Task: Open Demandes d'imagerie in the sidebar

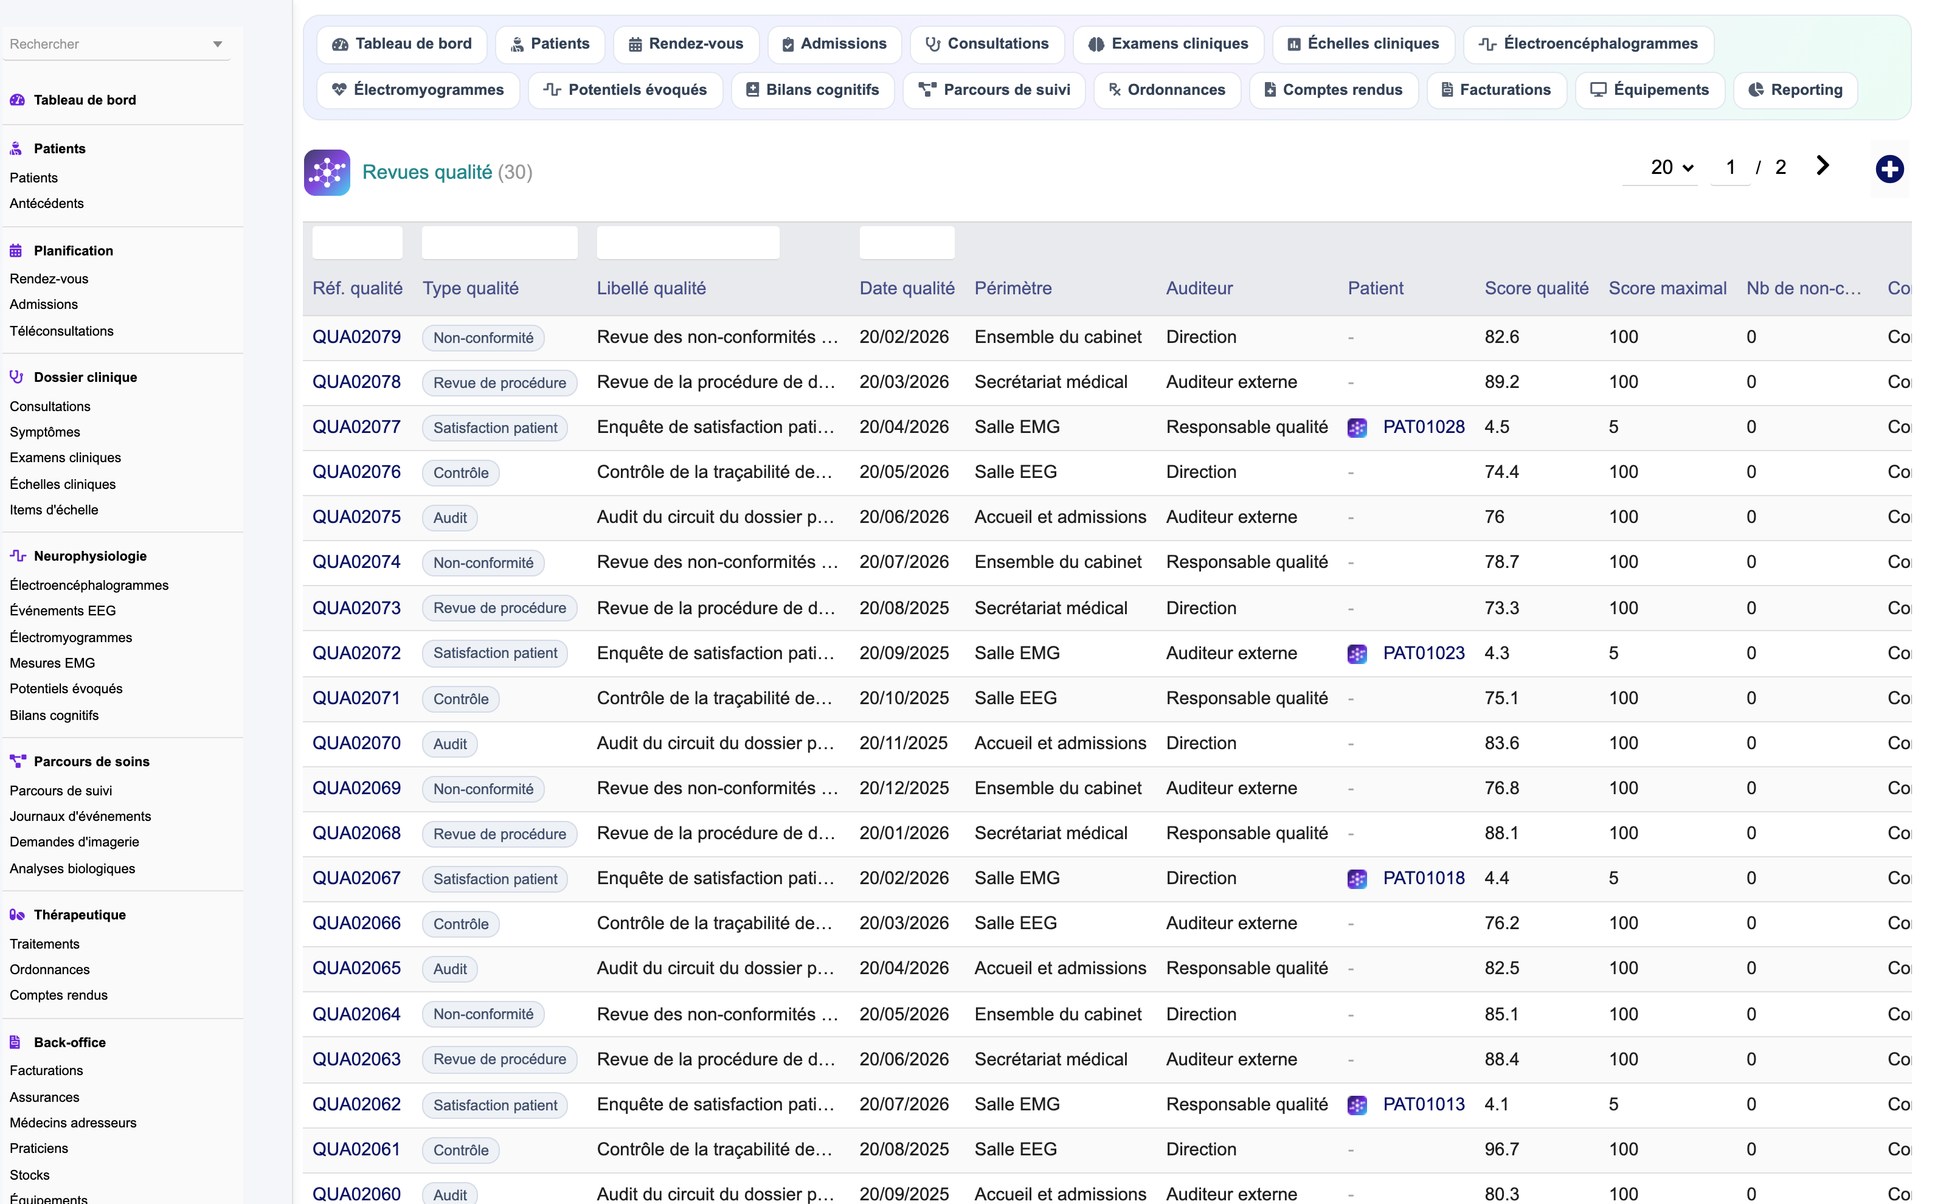Action: (75, 842)
